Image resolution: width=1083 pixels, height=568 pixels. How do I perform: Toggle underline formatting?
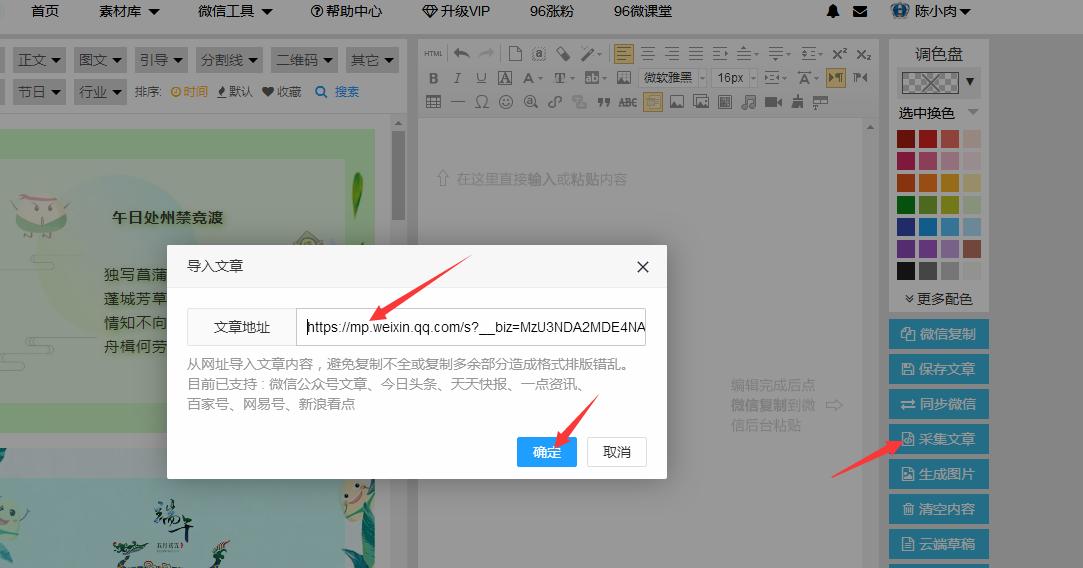click(481, 78)
